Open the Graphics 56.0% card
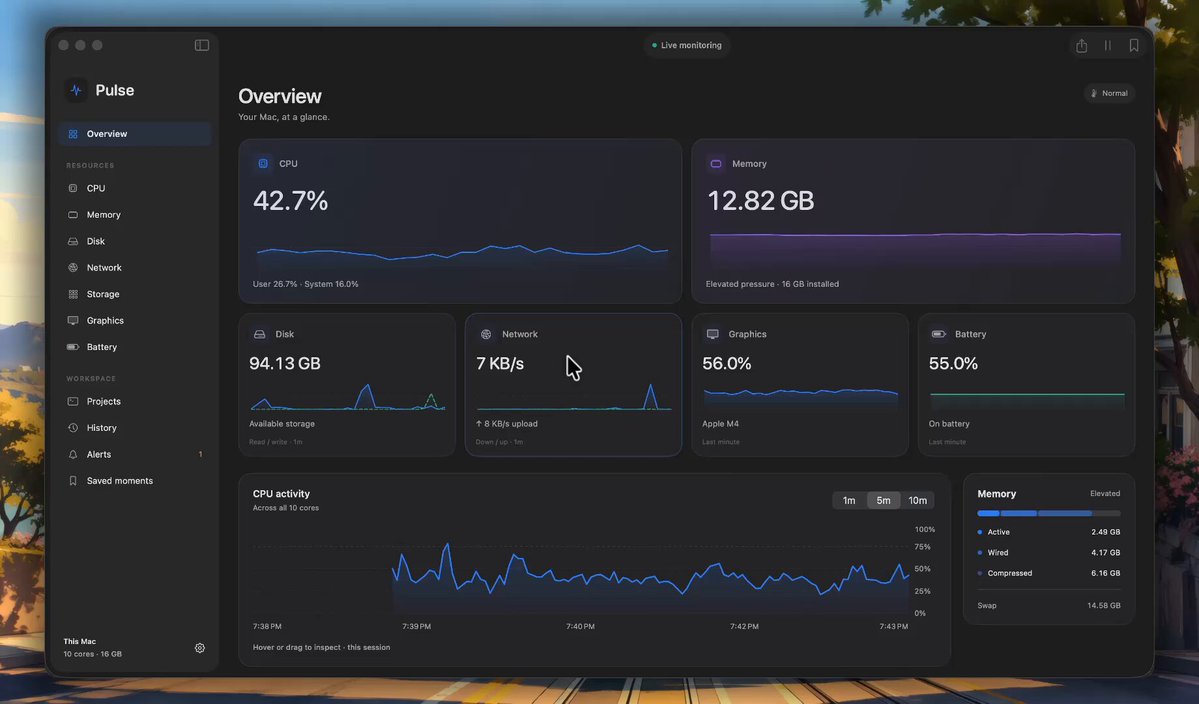Screen dimensions: 1199x704 [800, 384]
